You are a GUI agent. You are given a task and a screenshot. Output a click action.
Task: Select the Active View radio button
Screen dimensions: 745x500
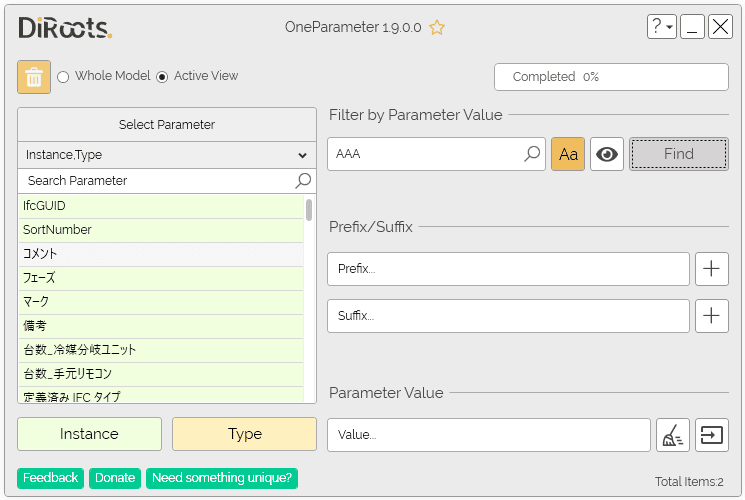[162, 77]
